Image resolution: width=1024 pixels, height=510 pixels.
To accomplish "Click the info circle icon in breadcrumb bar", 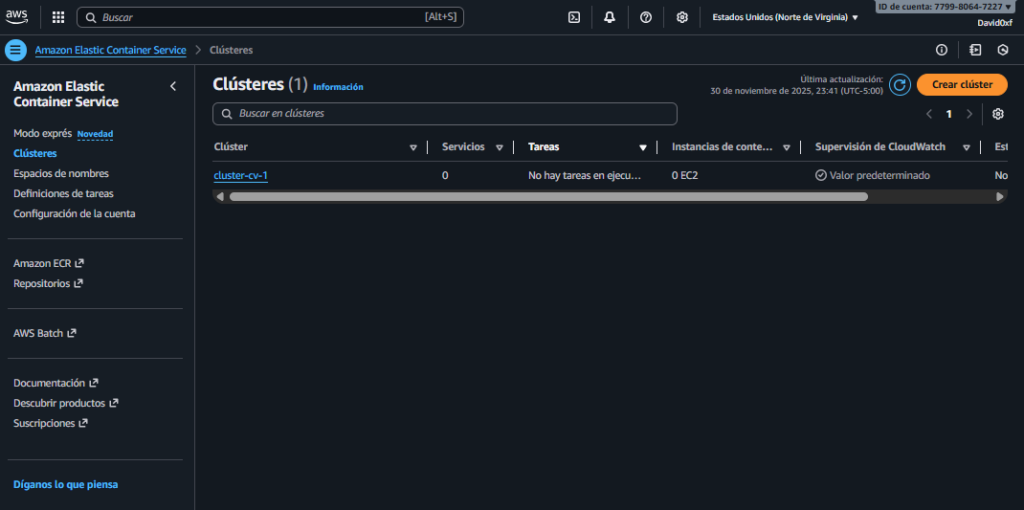I will [941, 50].
